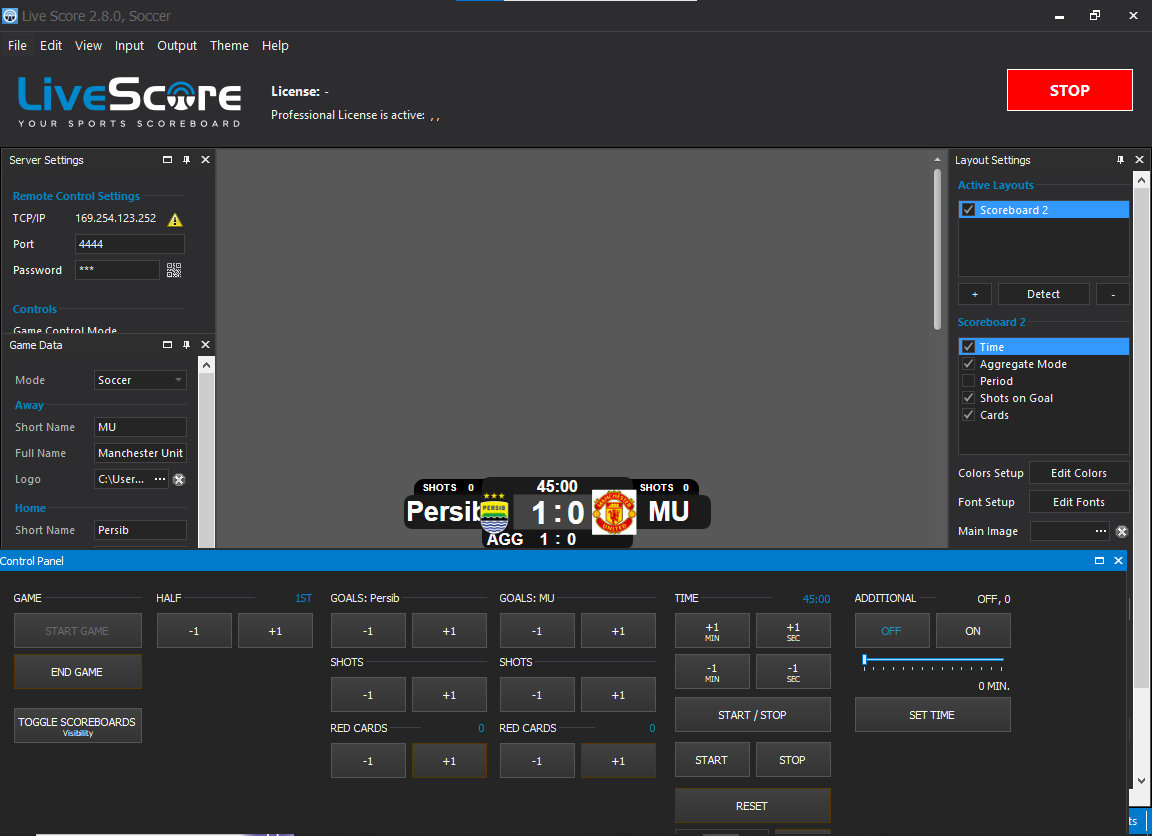Open Edit Colors
This screenshot has height=836, width=1152.
(x=1079, y=473)
